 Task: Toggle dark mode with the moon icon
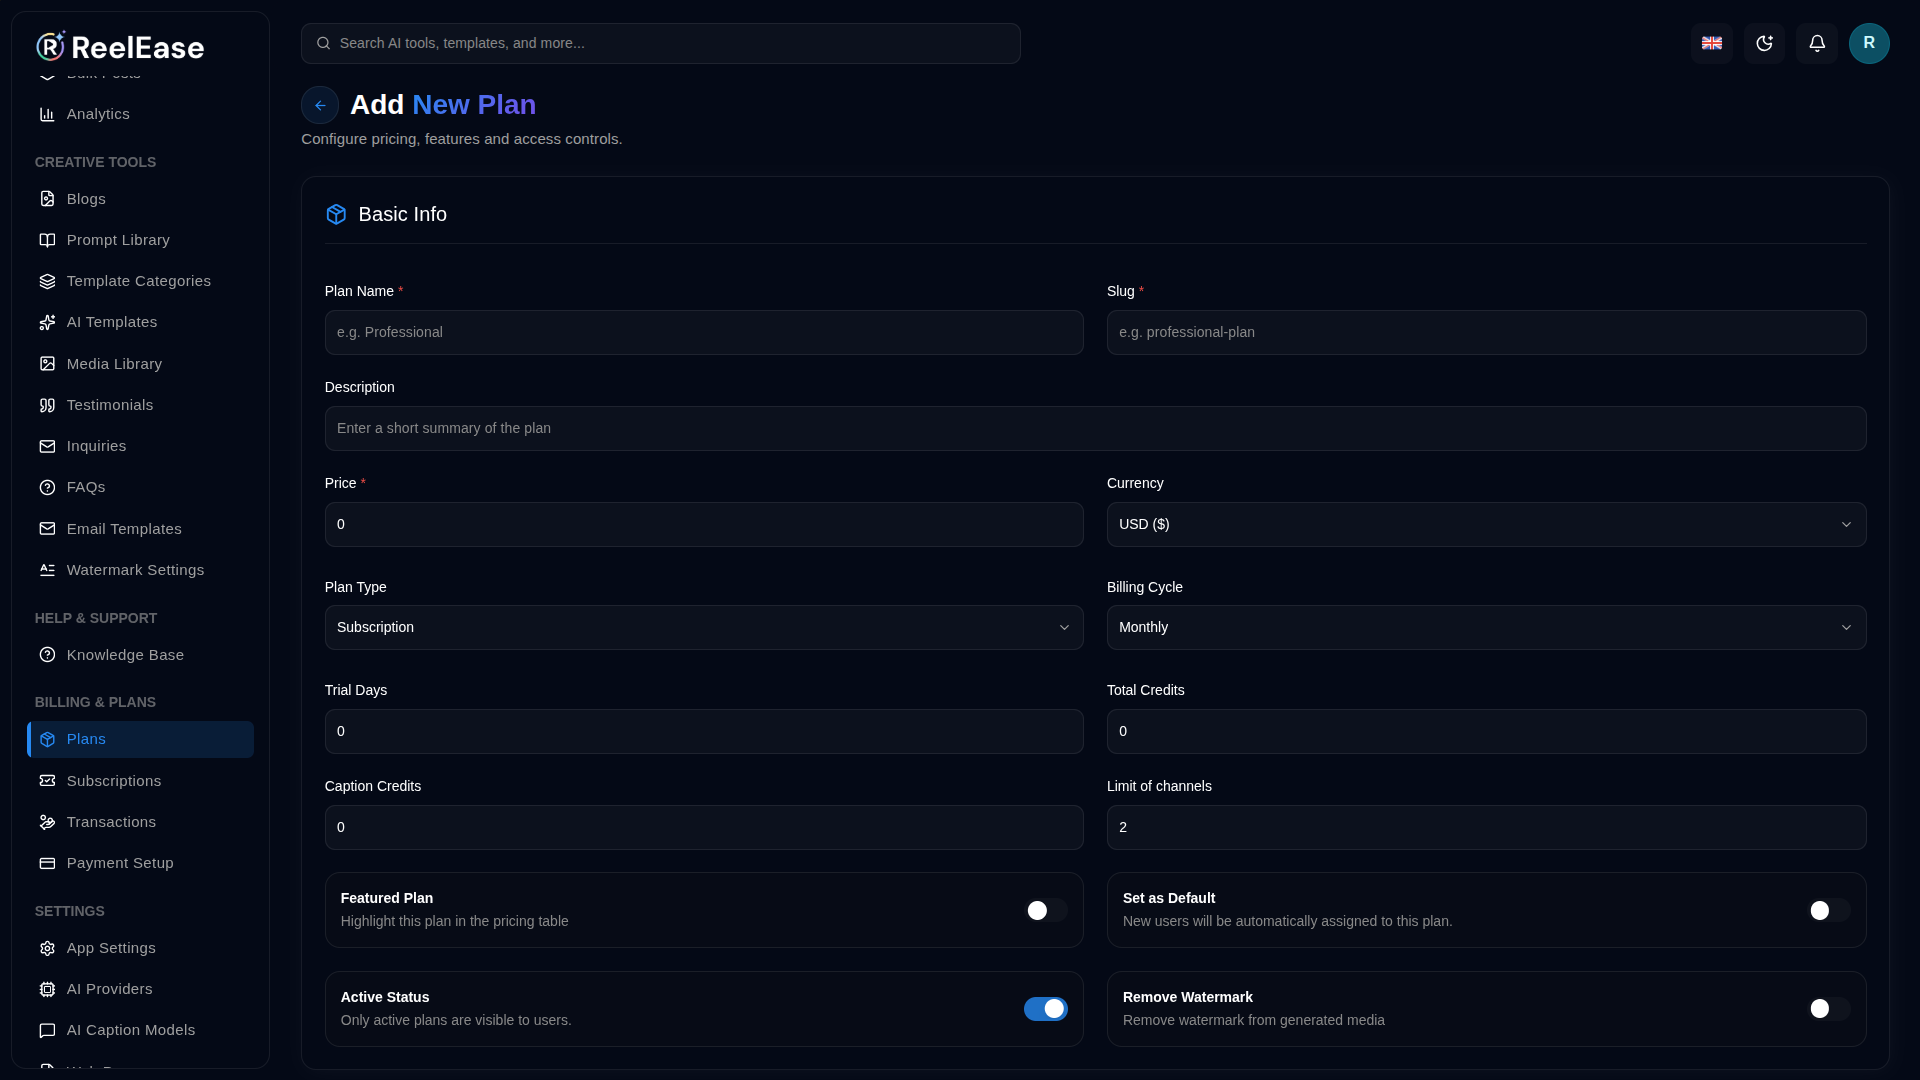pyautogui.click(x=1764, y=43)
